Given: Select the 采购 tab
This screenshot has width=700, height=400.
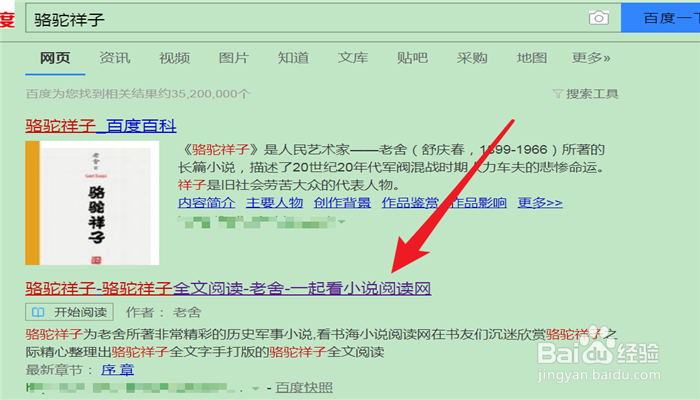Looking at the screenshot, I should (x=472, y=58).
